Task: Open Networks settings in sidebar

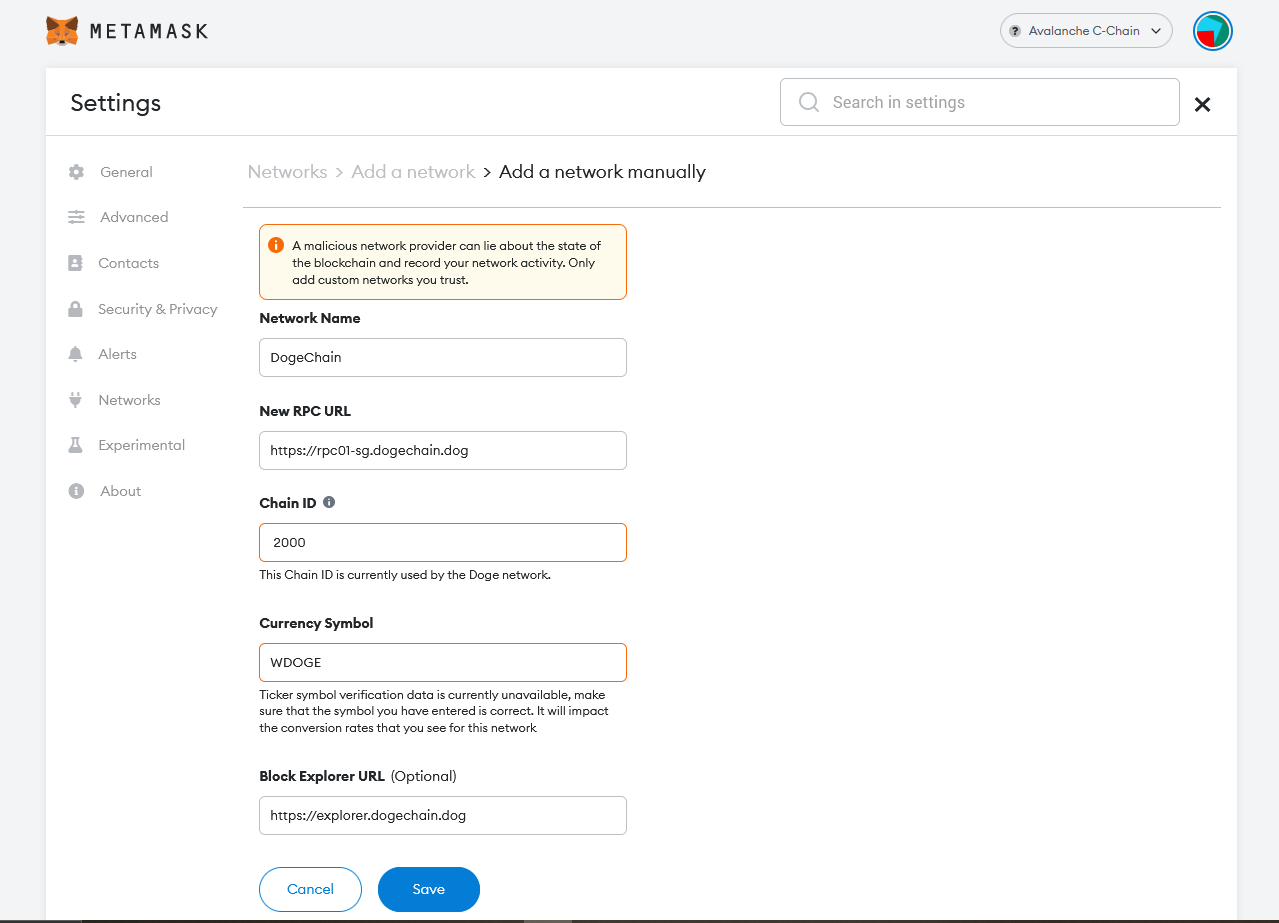Action: (x=129, y=400)
